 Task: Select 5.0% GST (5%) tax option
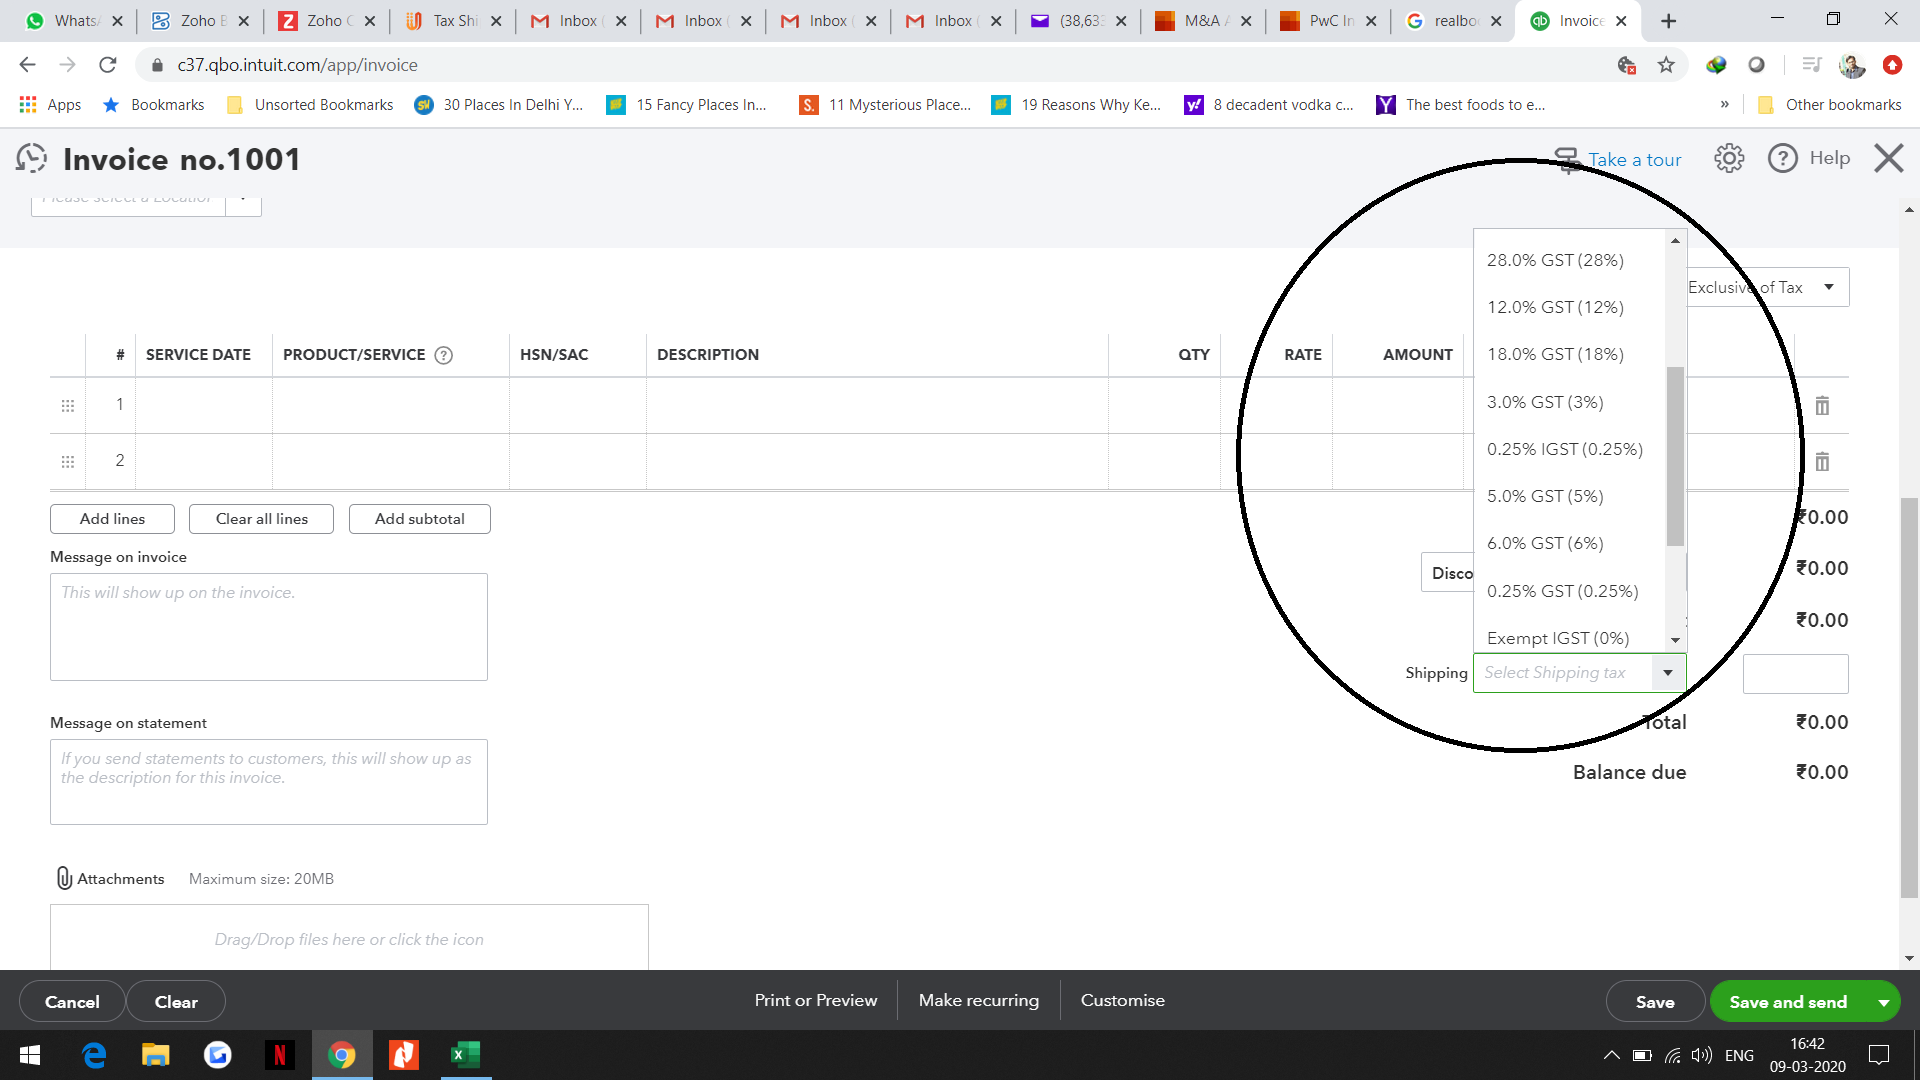(x=1545, y=496)
